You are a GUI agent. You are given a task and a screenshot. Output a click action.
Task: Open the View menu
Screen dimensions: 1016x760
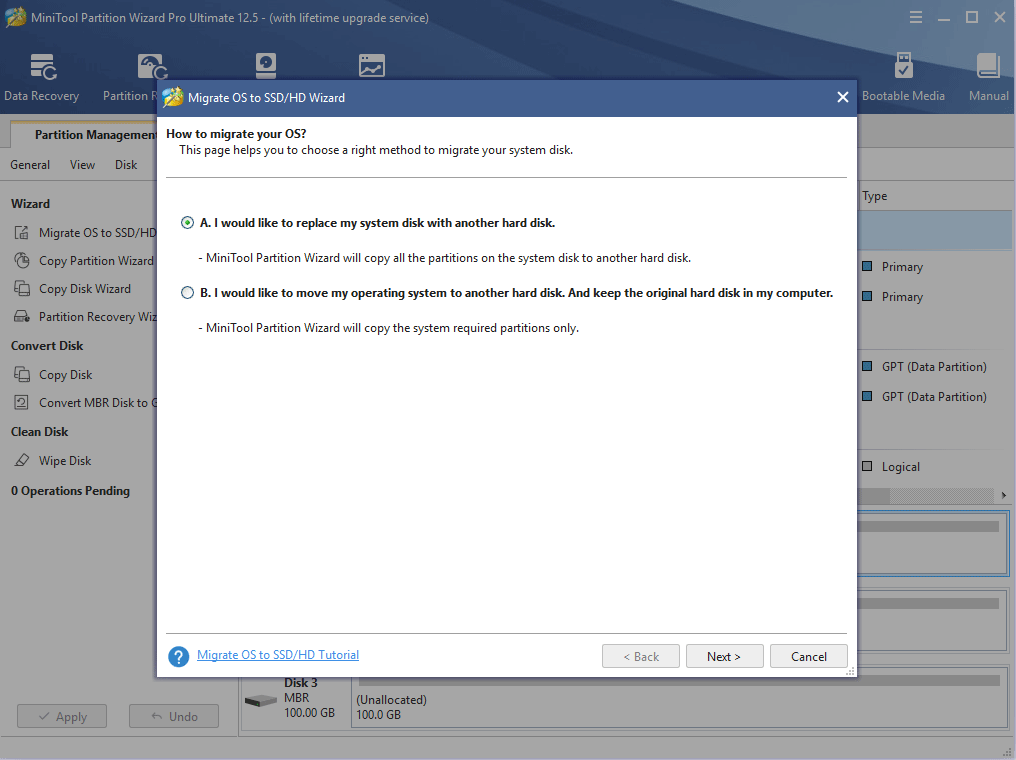pyautogui.click(x=82, y=165)
